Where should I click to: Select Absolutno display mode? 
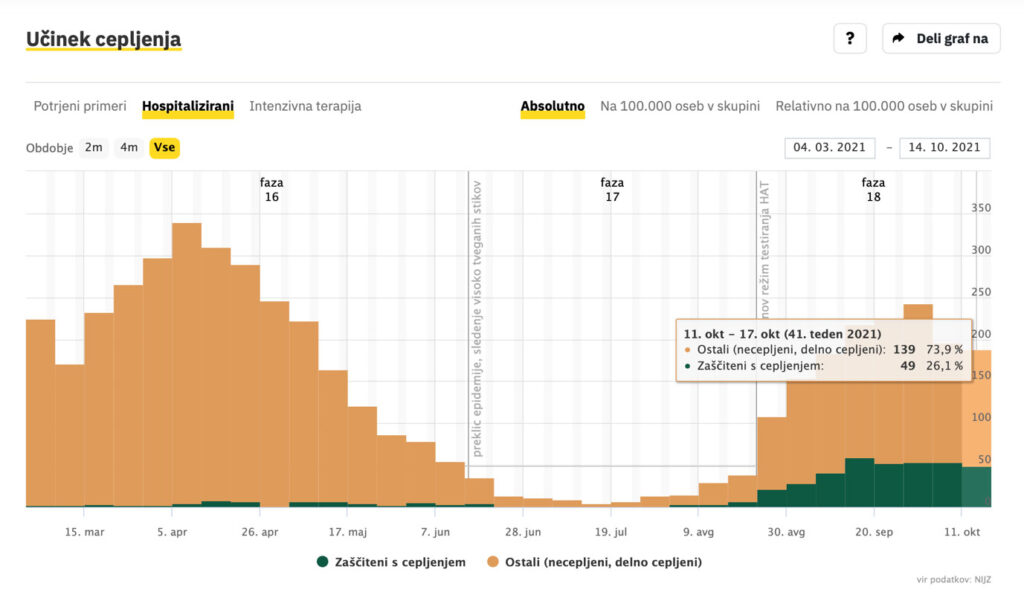coord(552,106)
